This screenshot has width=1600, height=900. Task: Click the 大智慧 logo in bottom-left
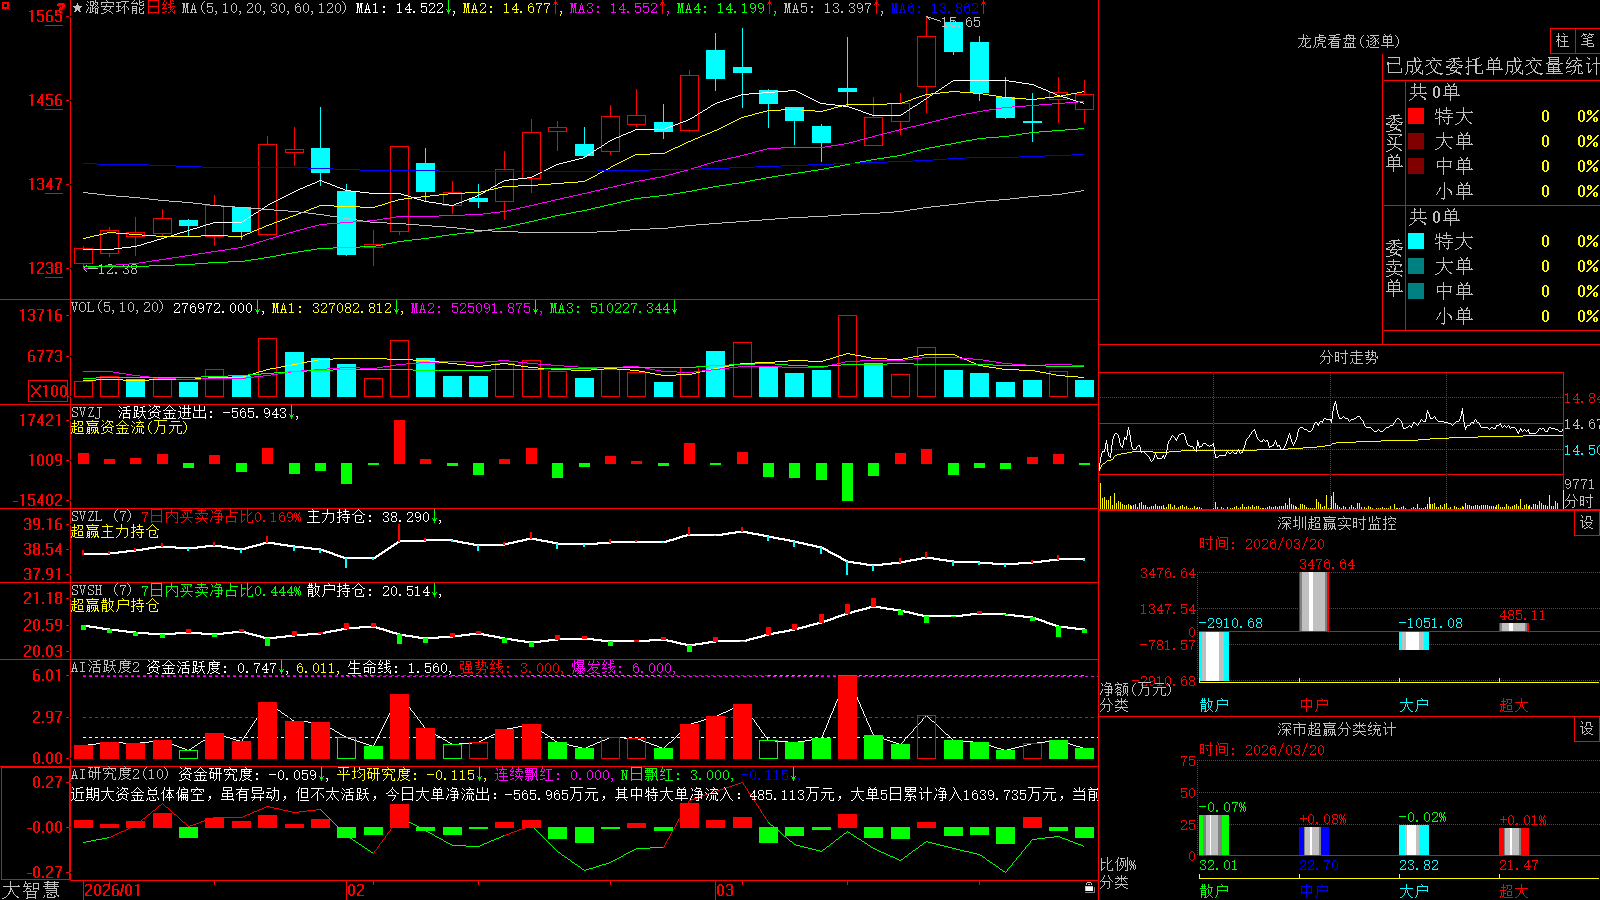coord(31,889)
